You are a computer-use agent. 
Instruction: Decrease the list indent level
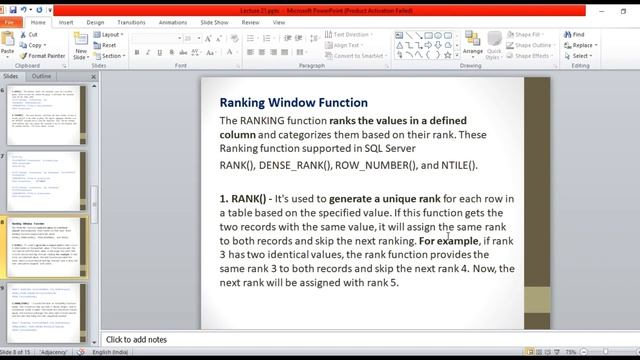tap(288, 38)
